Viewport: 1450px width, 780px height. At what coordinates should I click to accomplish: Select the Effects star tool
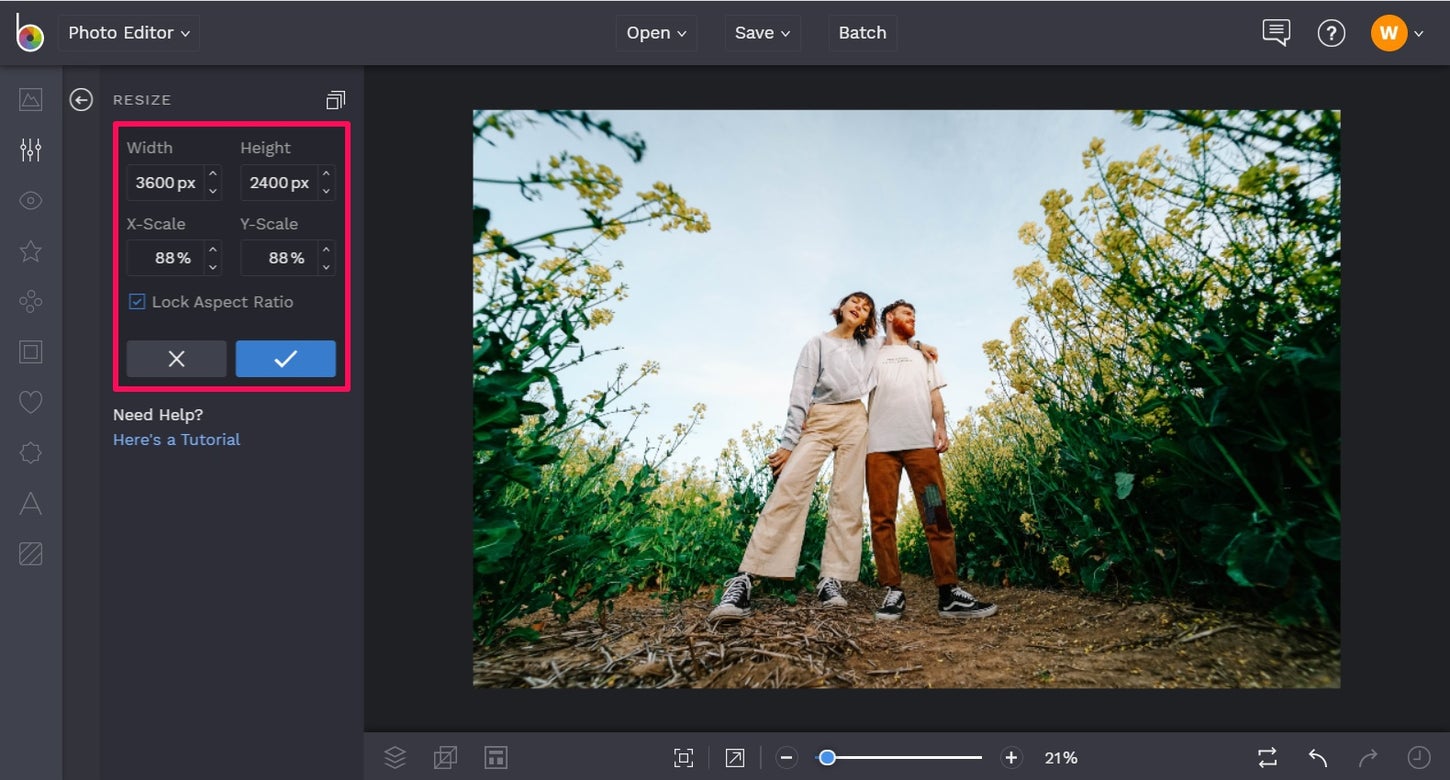click(x=30, y=251)
